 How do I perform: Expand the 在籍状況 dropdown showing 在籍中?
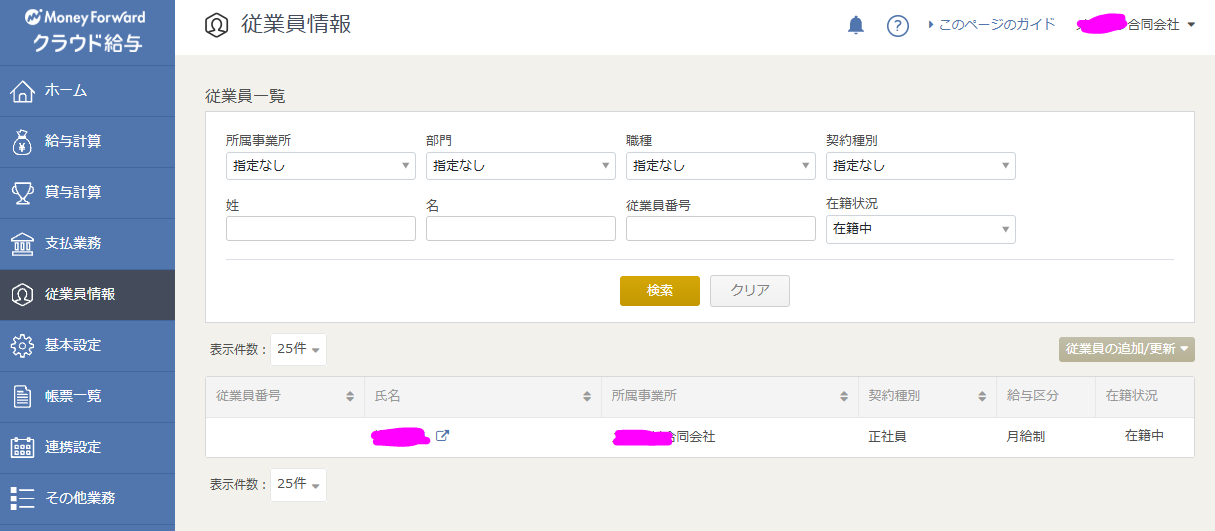[x=920, y=229]
